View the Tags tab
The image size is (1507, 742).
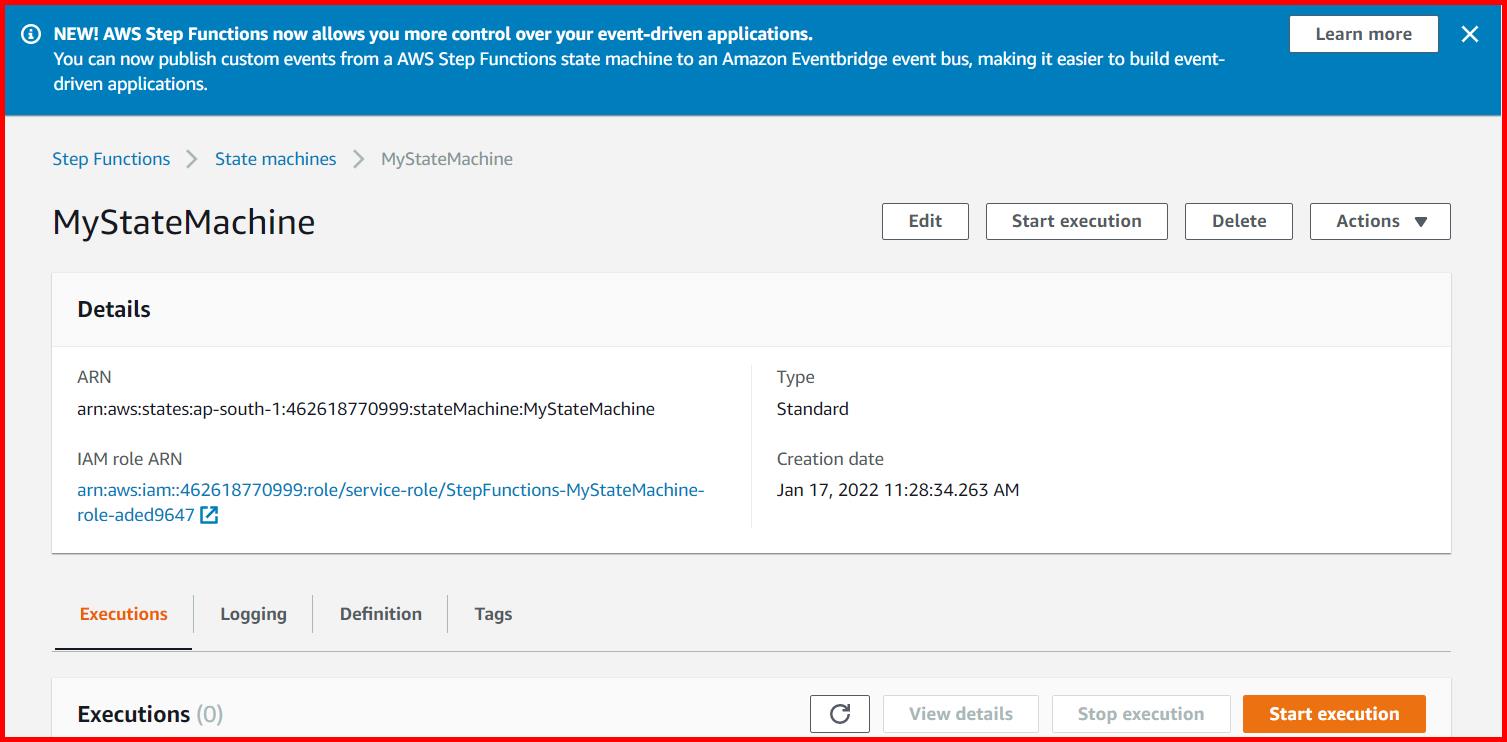[493, 613]
